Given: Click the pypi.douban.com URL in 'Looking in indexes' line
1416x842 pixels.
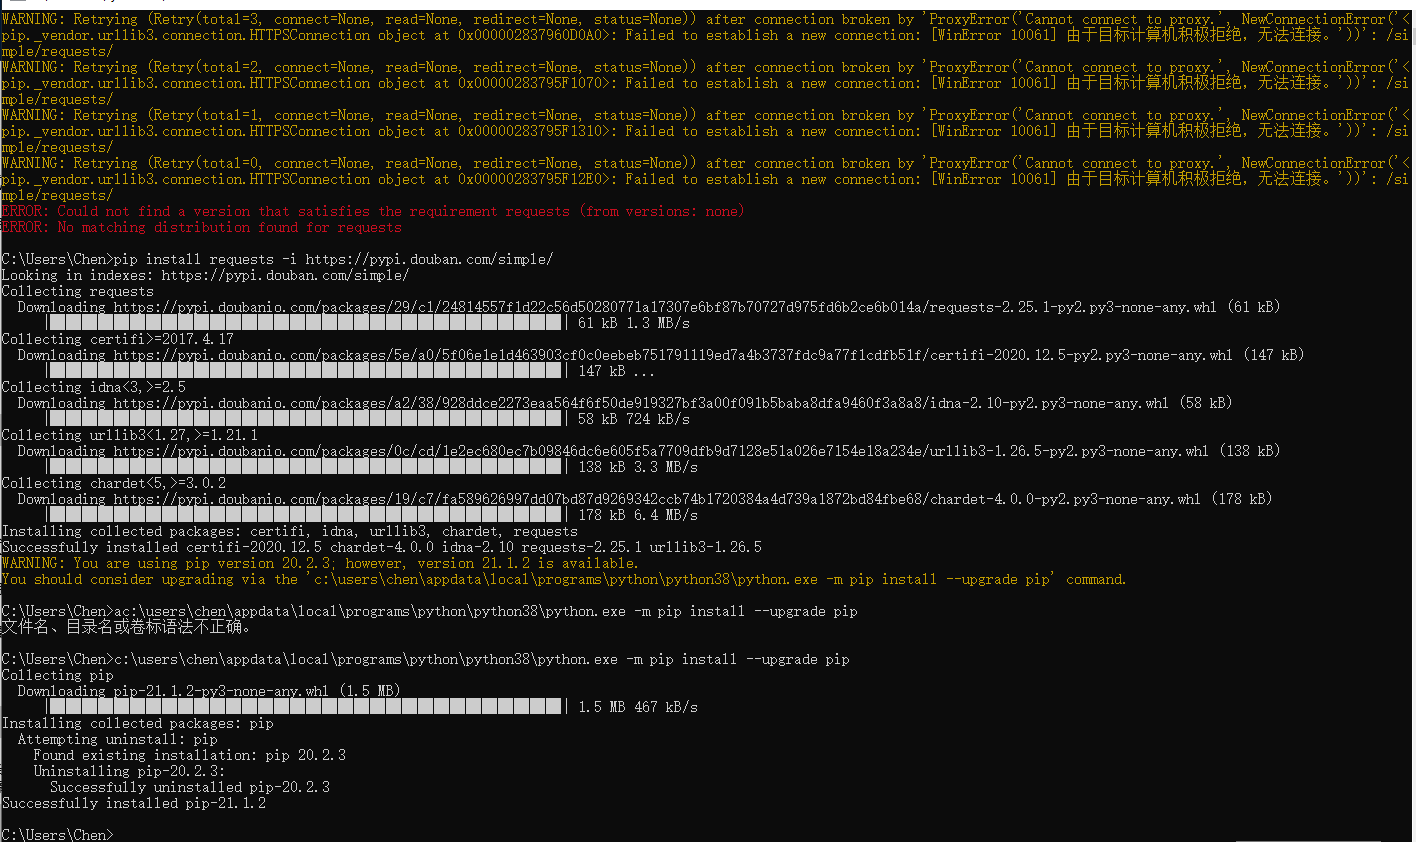Looking at the screenshot, I should pos(284,275).
